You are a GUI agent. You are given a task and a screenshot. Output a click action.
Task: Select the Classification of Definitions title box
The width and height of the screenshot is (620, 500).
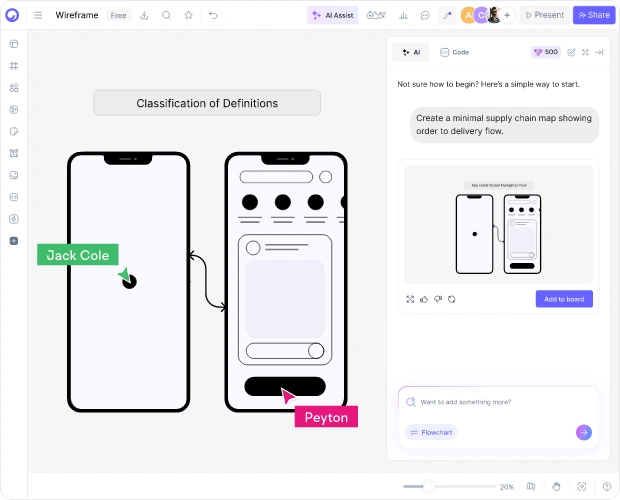207,103
